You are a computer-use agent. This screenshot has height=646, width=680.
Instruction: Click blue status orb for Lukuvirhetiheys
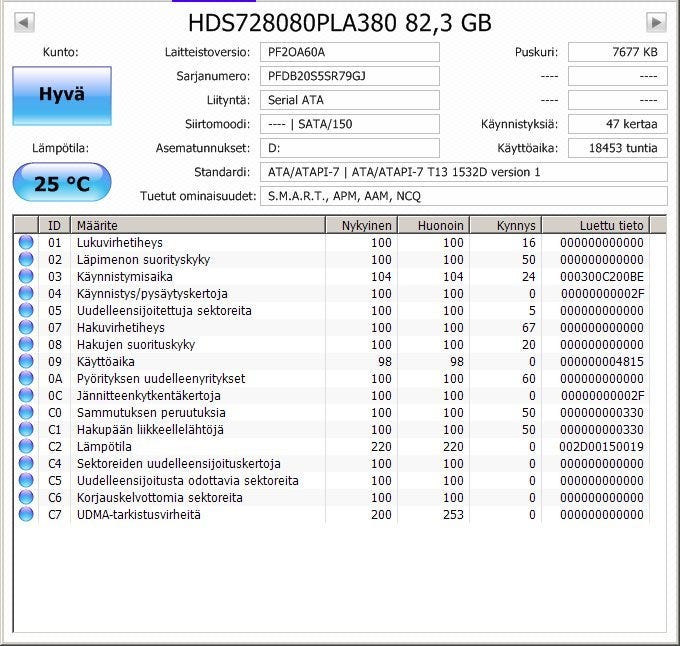click(x=26, y=242)
